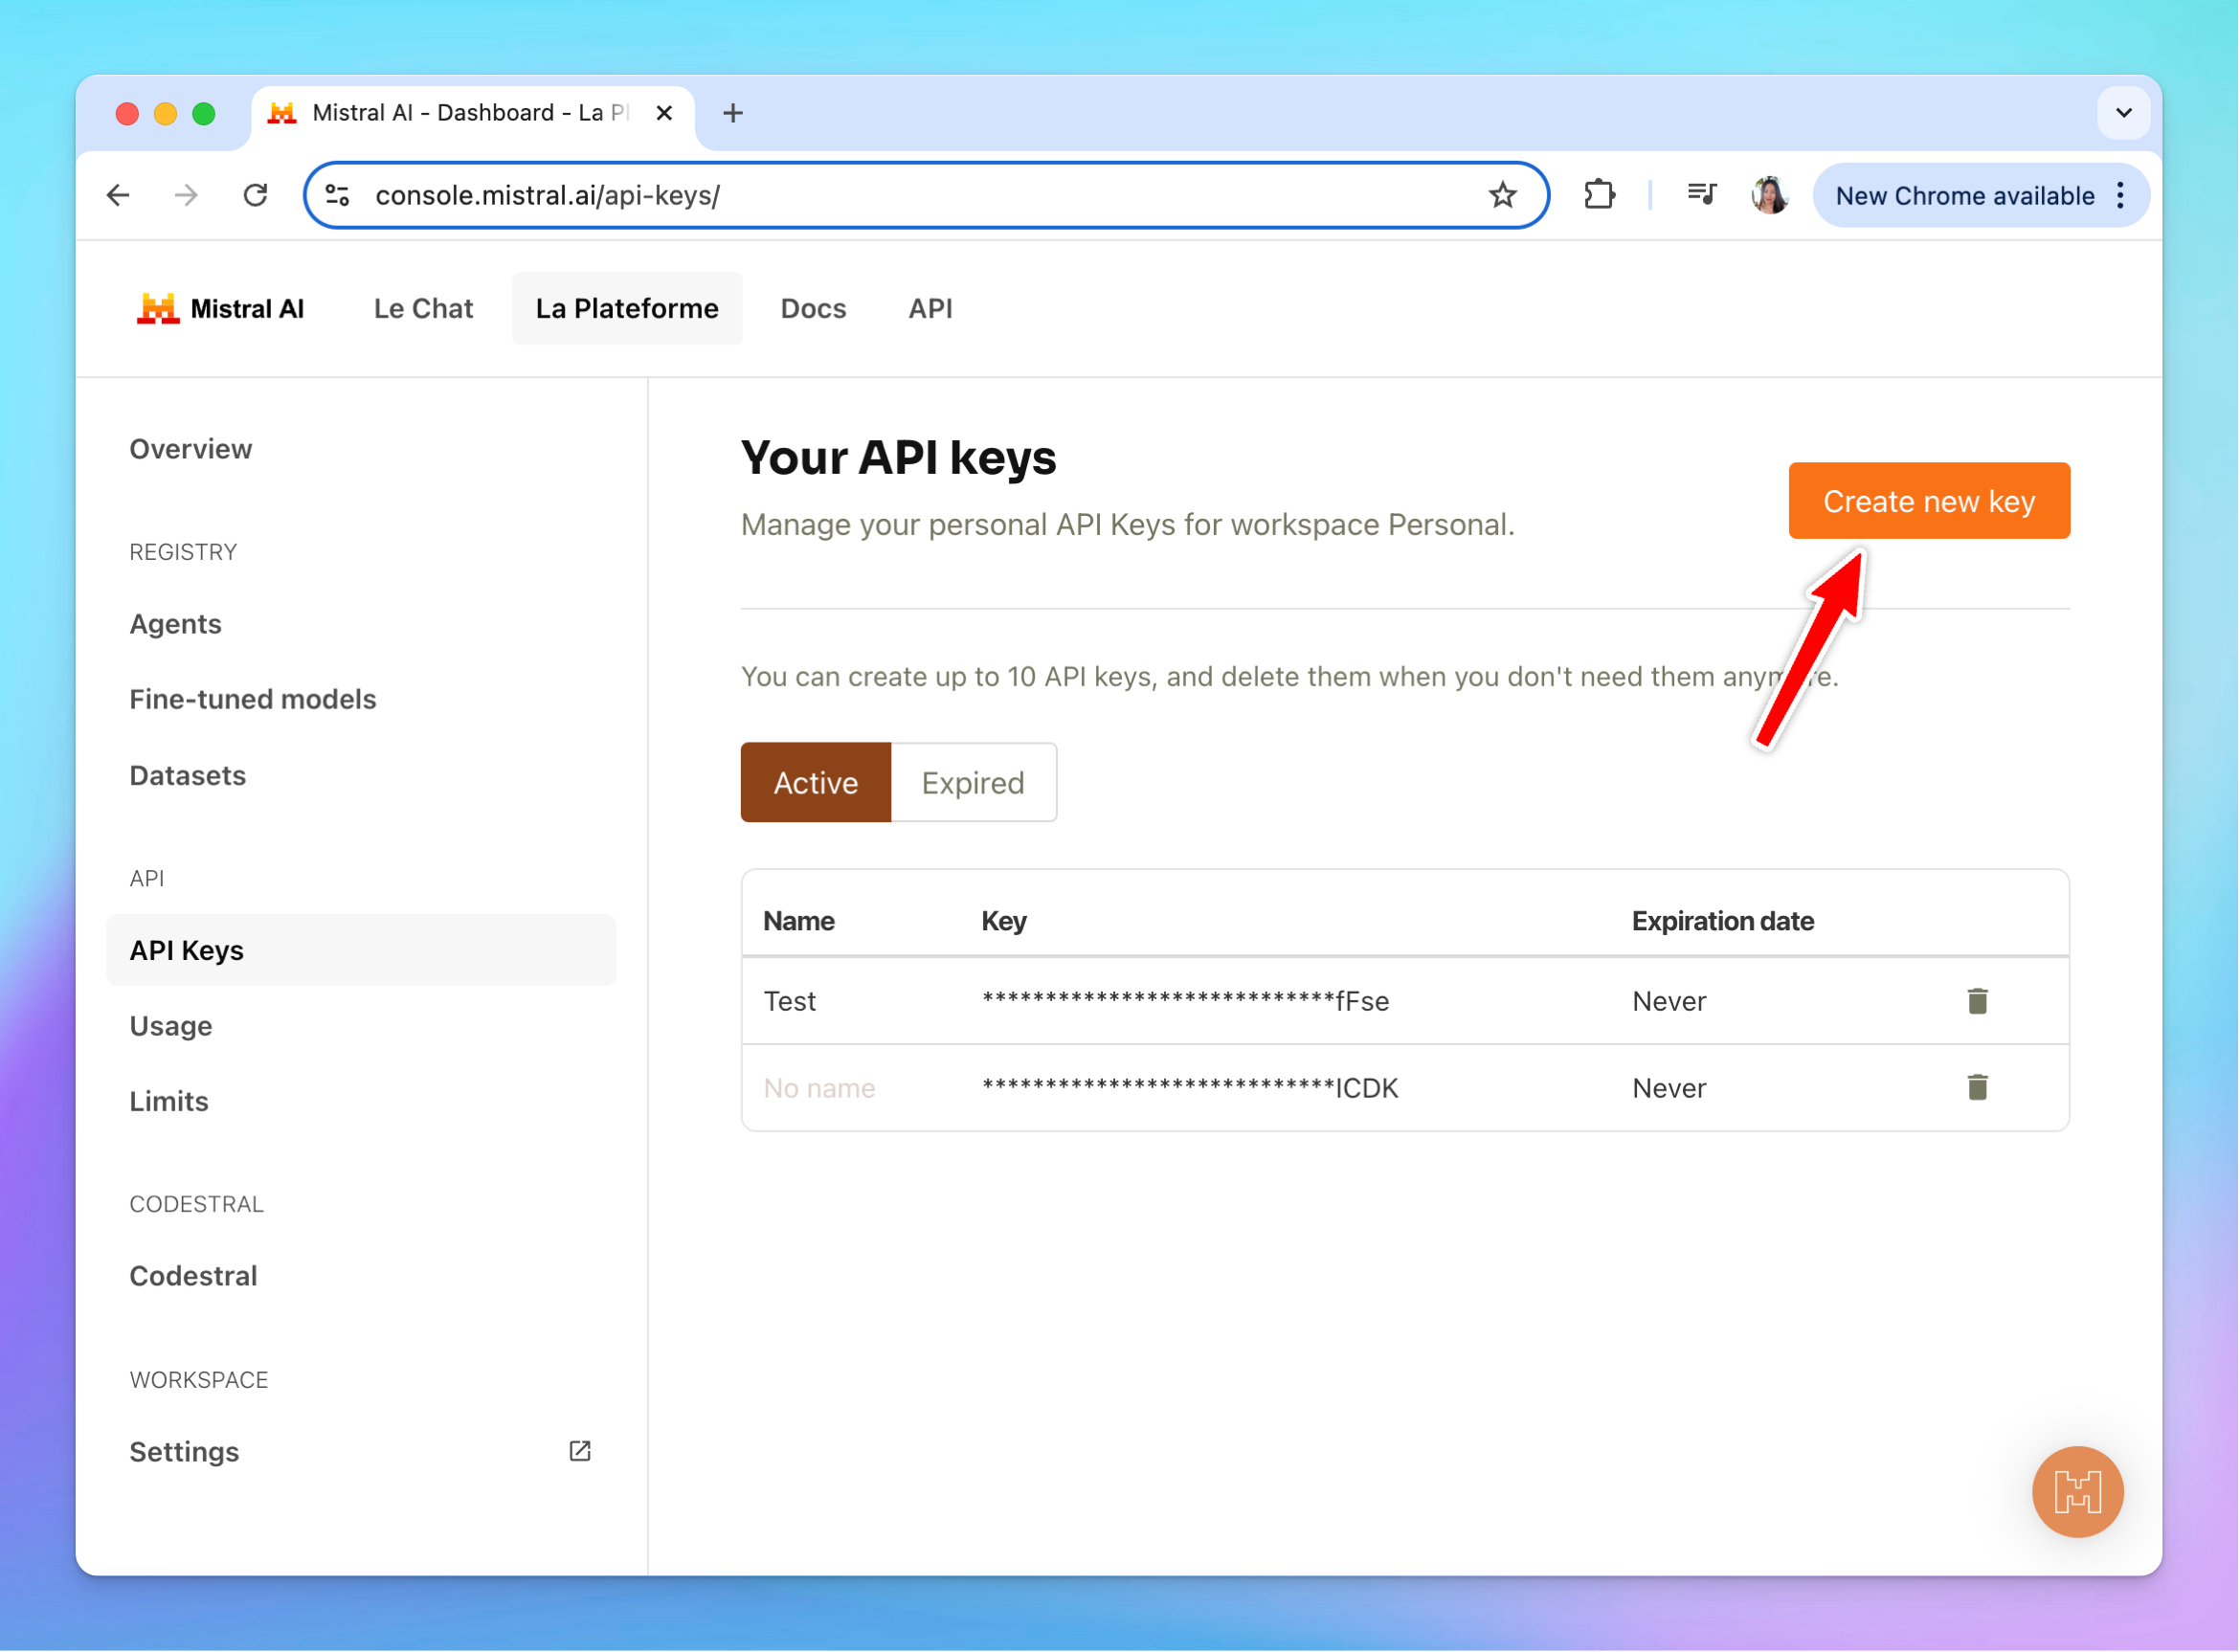The image size is (2240, 1652).
Task: Delete the Test API key with trash icon
Action: pos(1976,1001)
